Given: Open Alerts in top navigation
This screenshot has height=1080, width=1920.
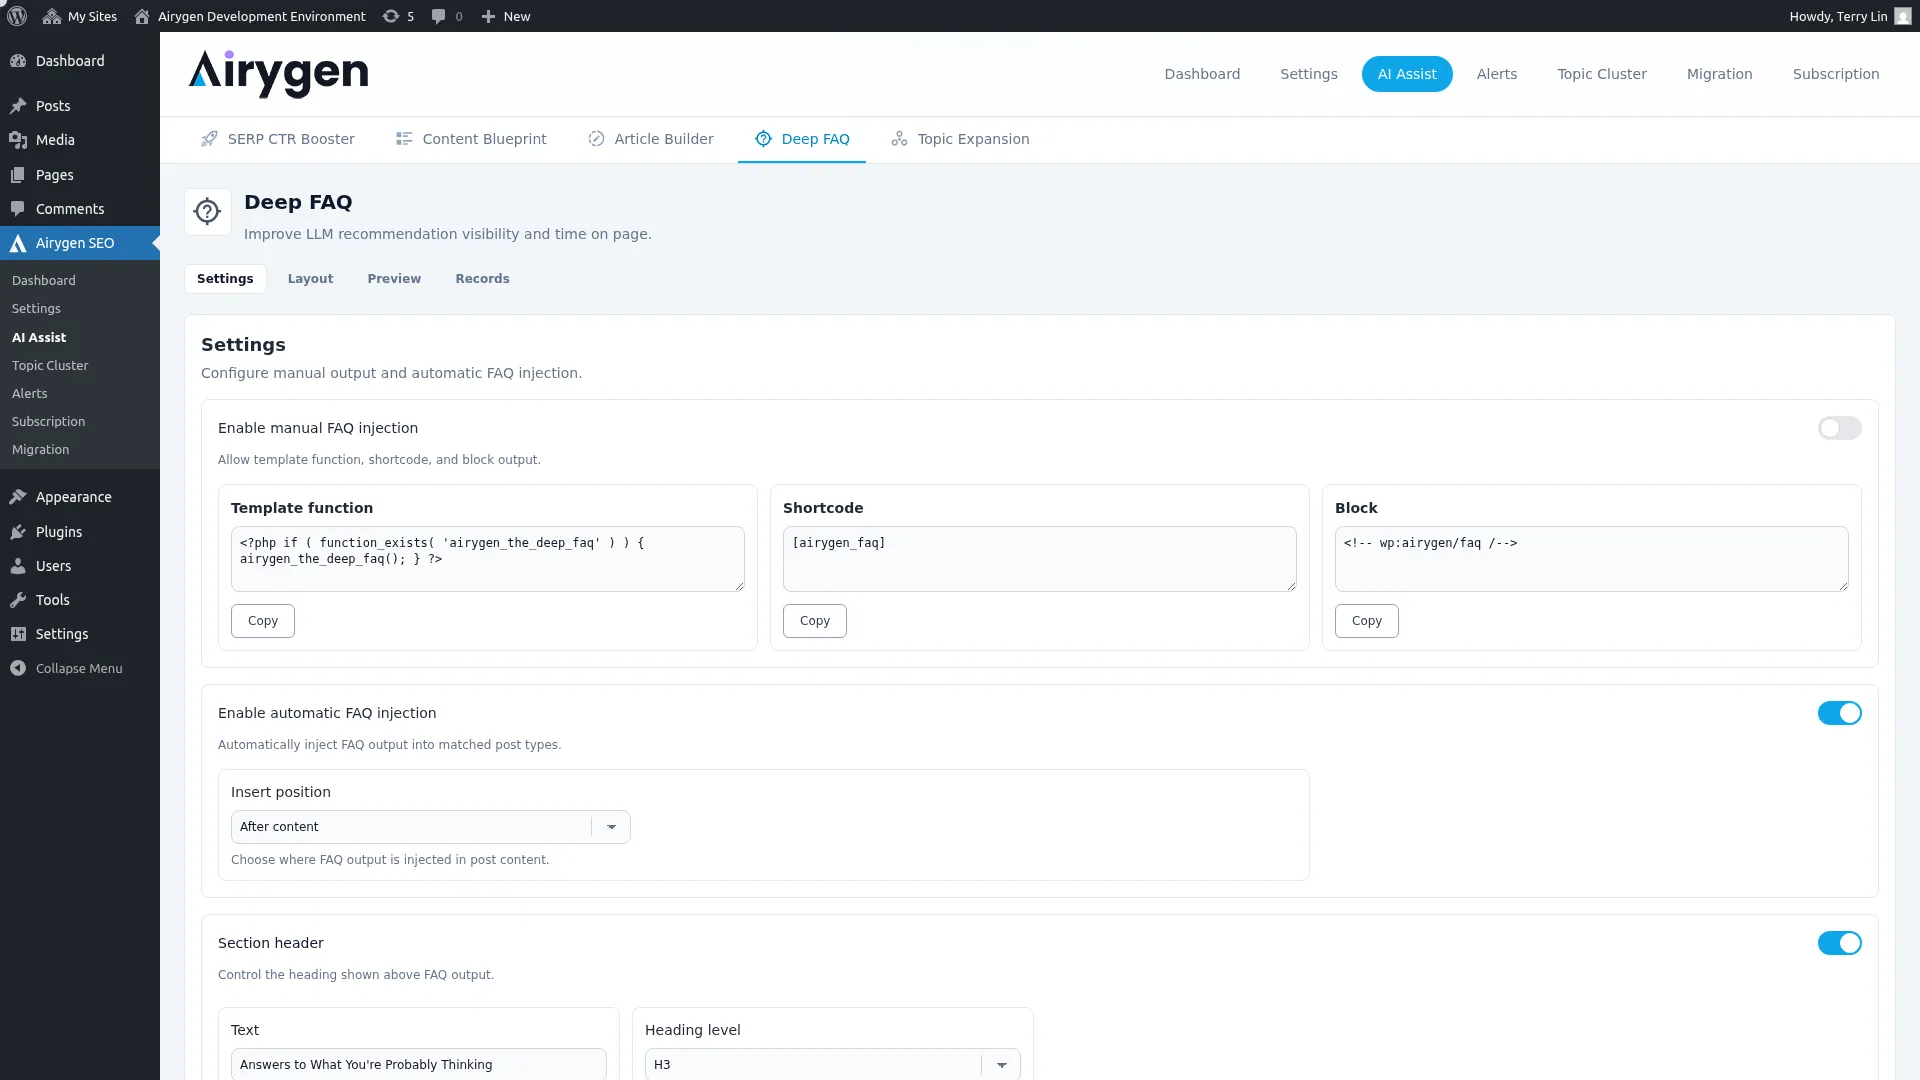Looking at the screenshot, I should click(1496, 74).
